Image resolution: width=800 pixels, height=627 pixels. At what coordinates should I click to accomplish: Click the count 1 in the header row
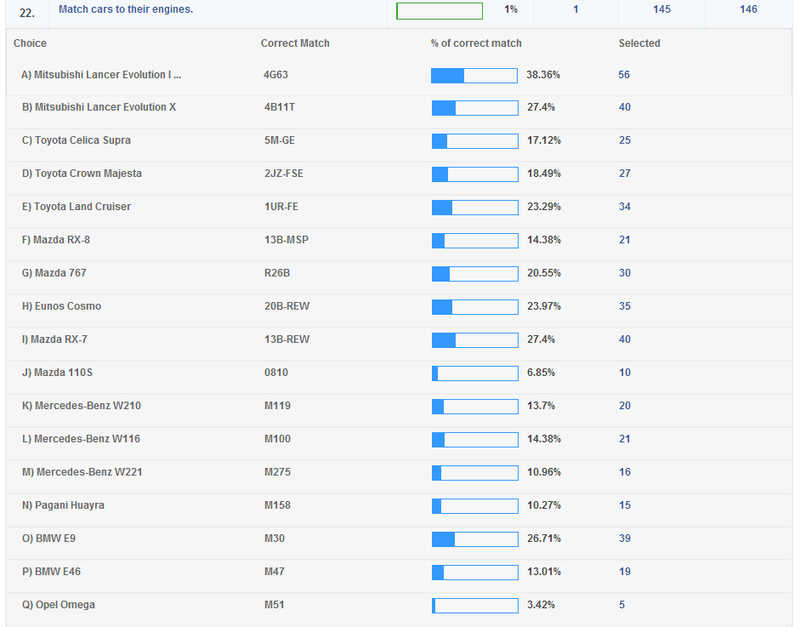[576, 9]
